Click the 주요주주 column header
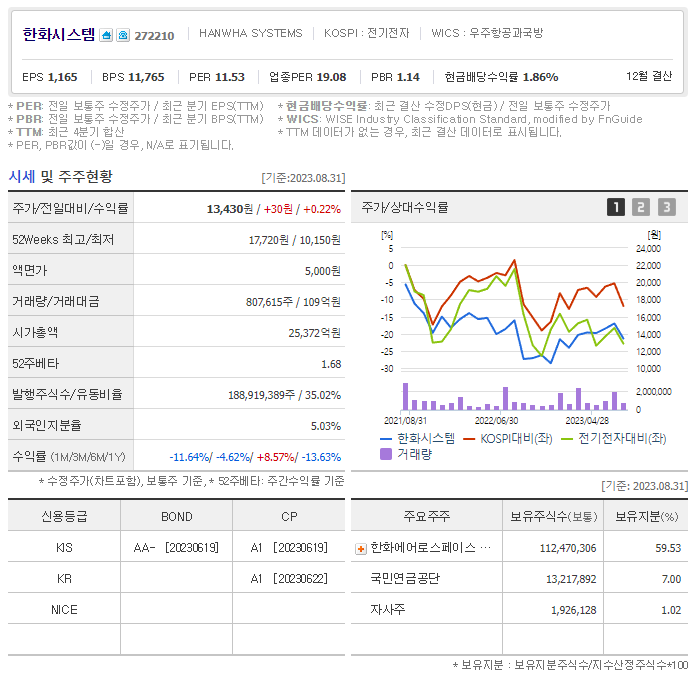 (427, 517)
